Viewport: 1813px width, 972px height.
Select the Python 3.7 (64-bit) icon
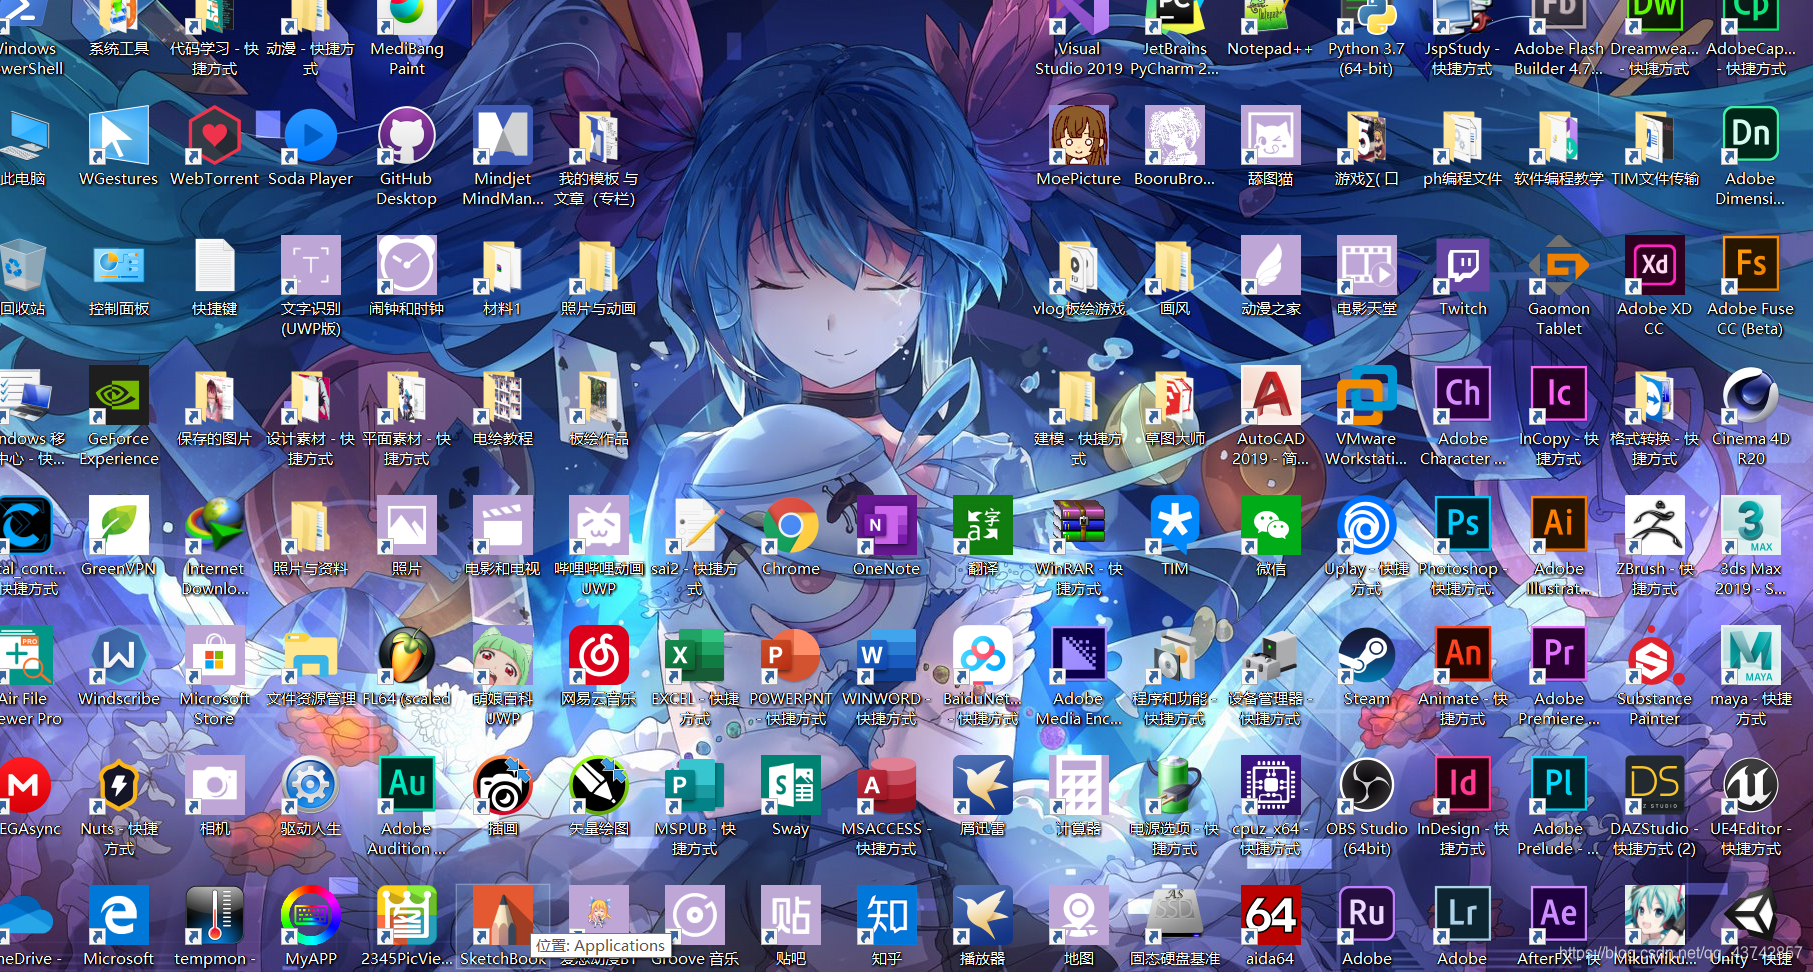pyautogui.click(x=1366, y=16)
